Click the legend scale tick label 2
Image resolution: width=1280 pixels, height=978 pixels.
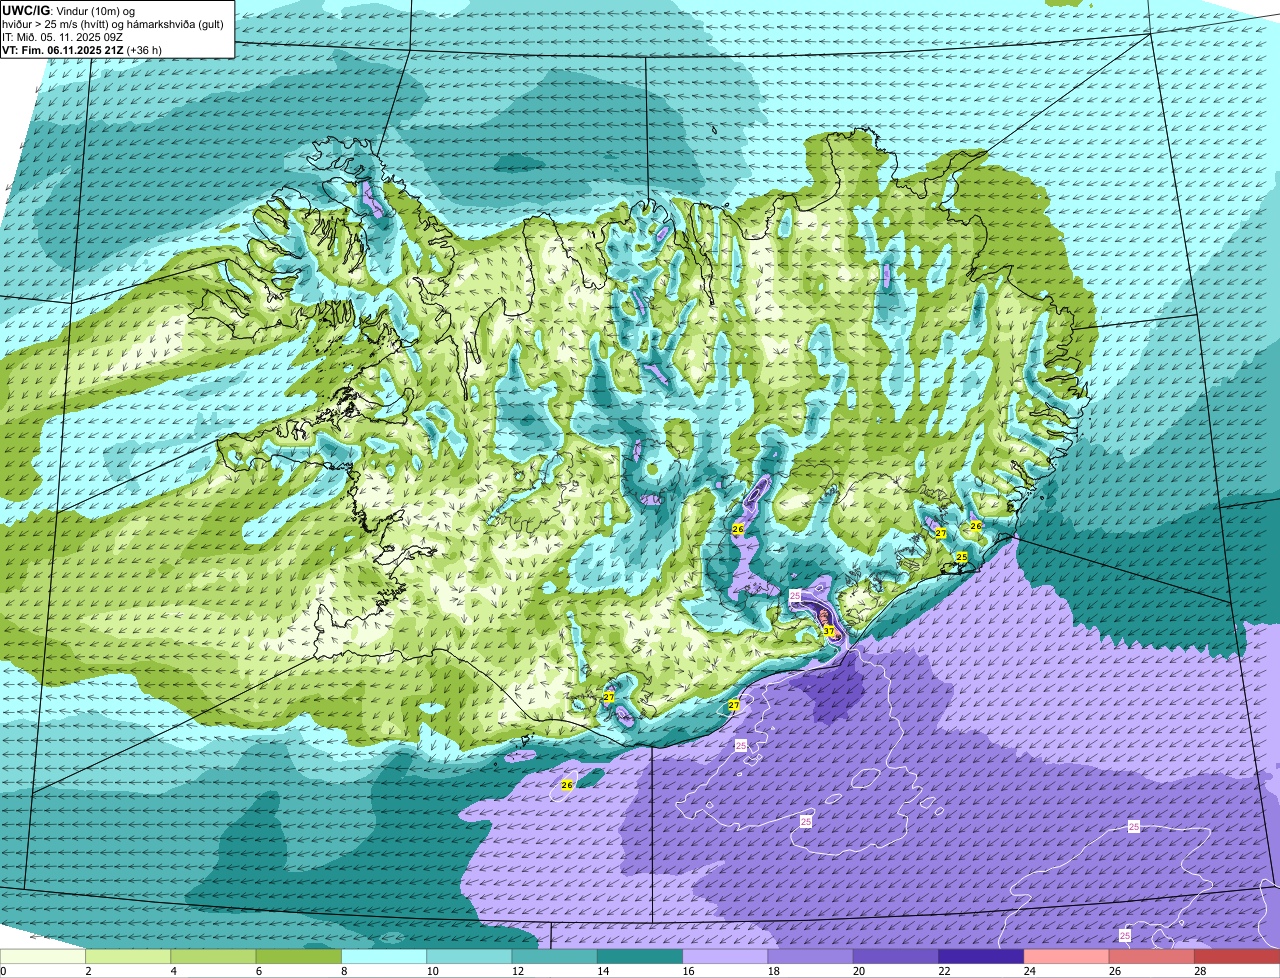pyautogui.click(x=88, y=971)
